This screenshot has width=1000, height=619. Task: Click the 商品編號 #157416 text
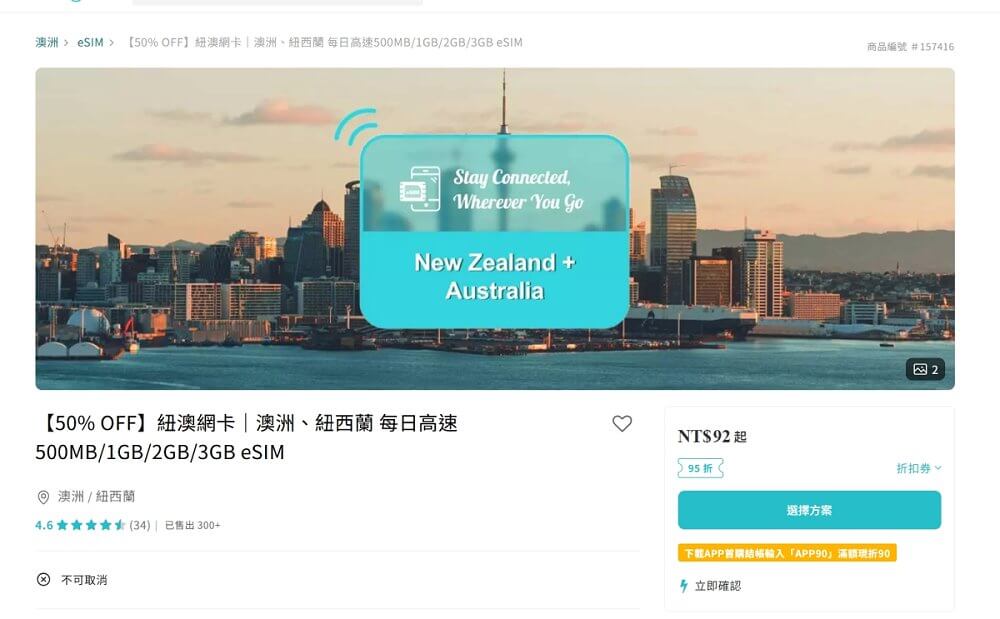tap(910, 47)
